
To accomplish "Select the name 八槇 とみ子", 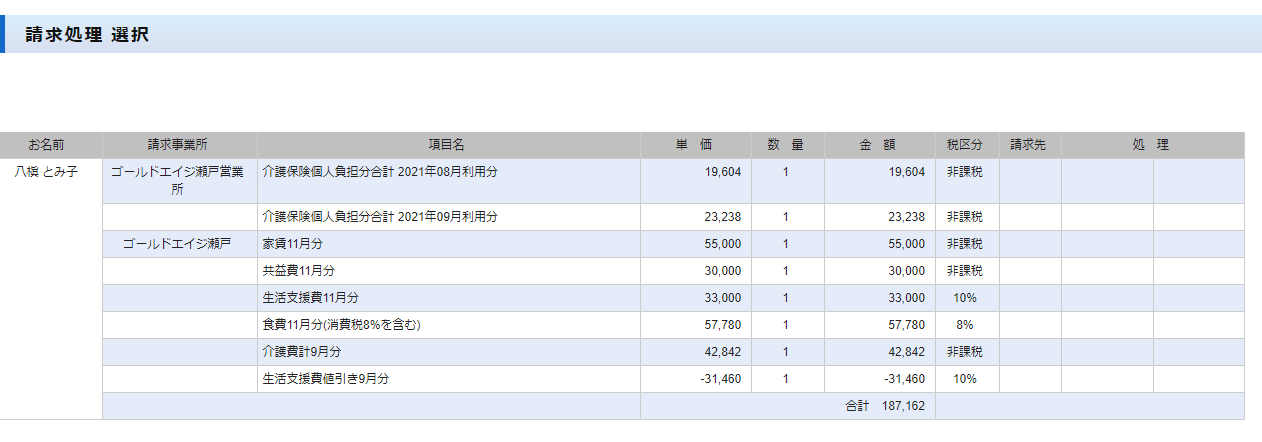I will pyautogui.click(x=46, y=172).
